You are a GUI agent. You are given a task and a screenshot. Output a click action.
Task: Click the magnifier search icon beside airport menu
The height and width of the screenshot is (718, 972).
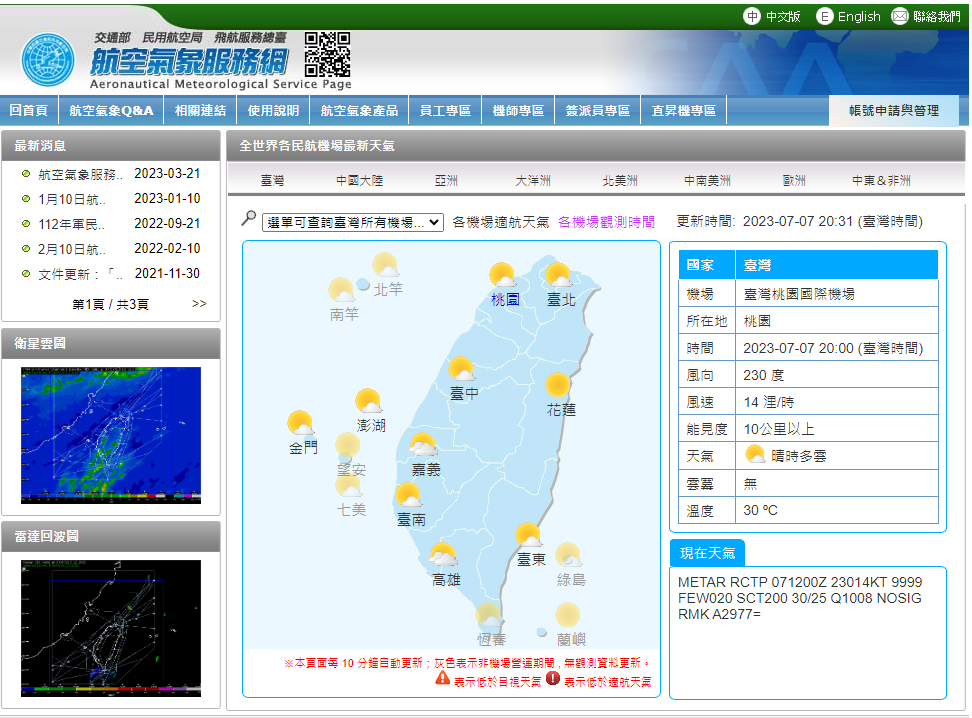[249, 218]
